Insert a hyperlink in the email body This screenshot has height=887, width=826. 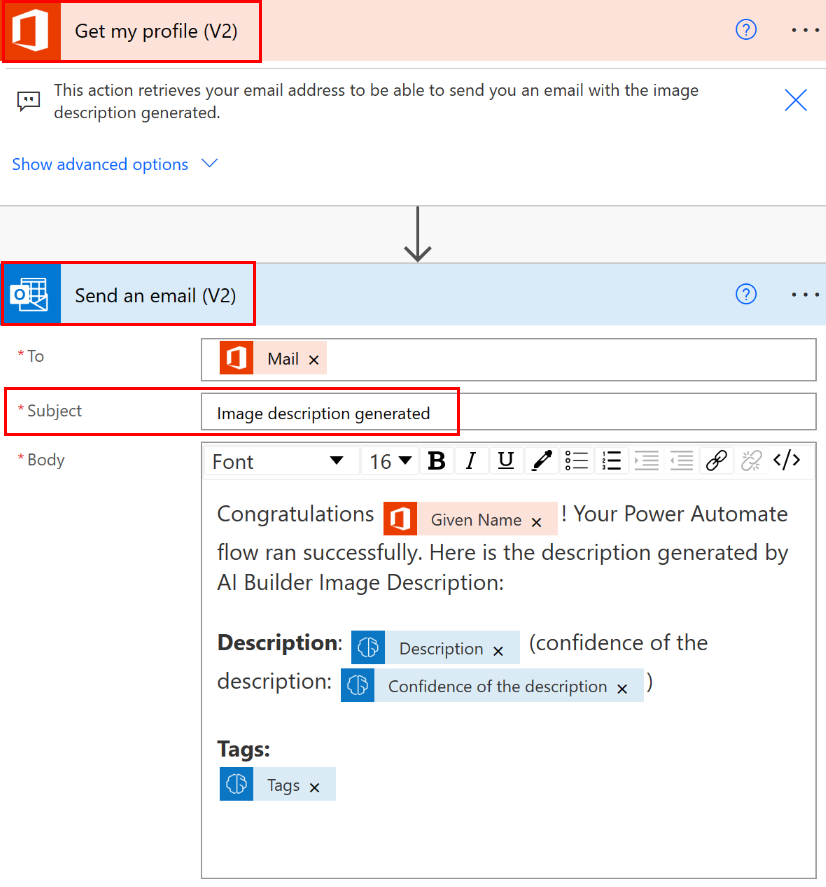(716, 460)
